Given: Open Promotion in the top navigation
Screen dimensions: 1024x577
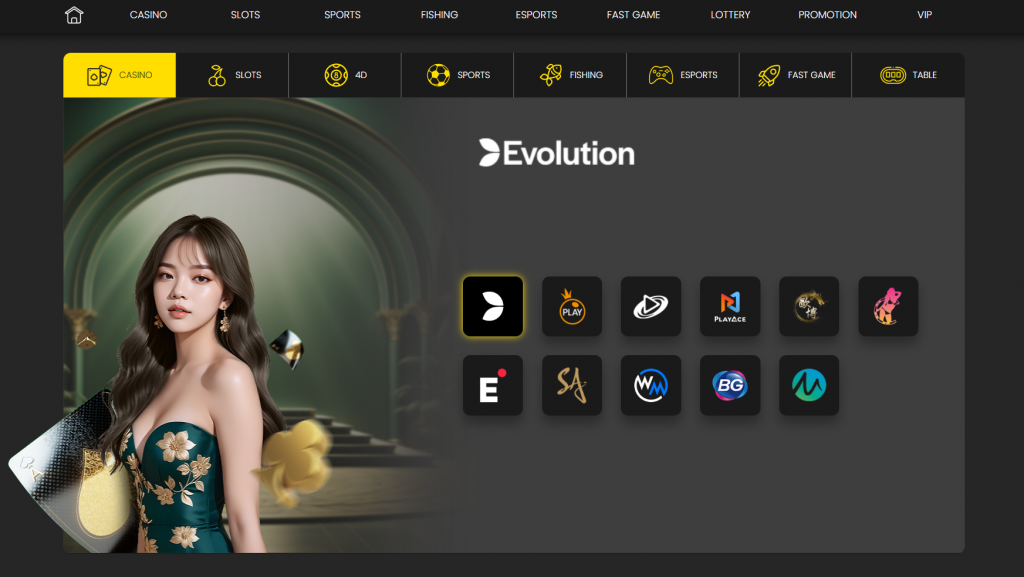Looking at the screenshot, I should pos(827,15).
